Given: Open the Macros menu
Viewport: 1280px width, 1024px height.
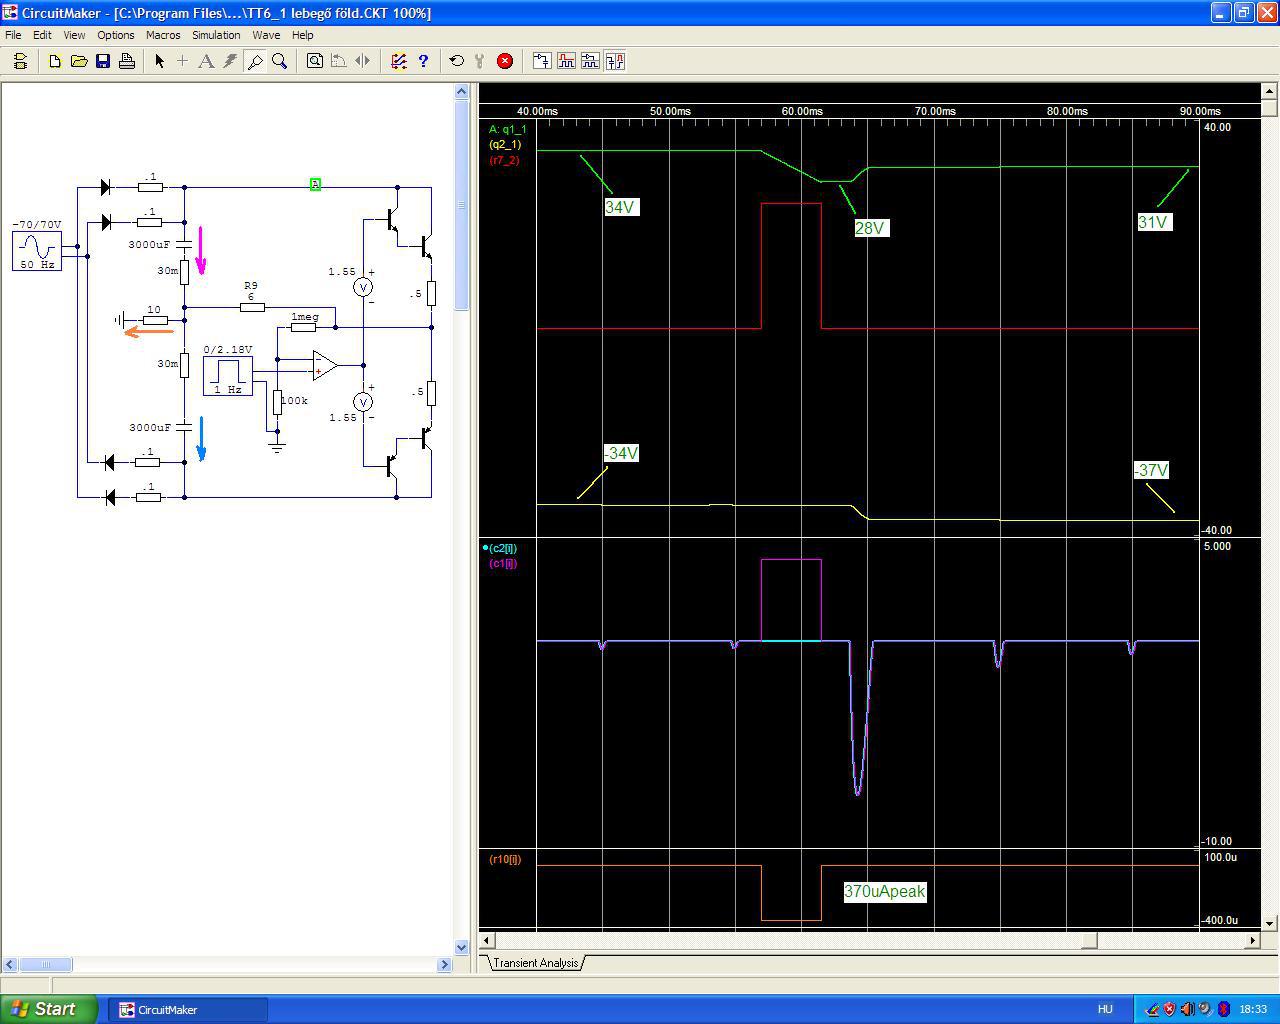Looking at the screenshot, I should tap(163, 35).
